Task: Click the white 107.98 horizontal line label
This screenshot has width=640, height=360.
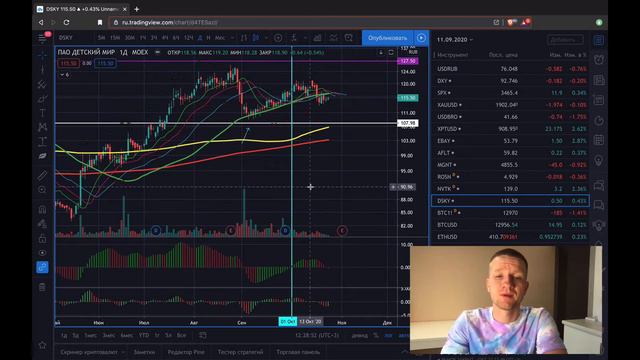Action: point(408,123)
